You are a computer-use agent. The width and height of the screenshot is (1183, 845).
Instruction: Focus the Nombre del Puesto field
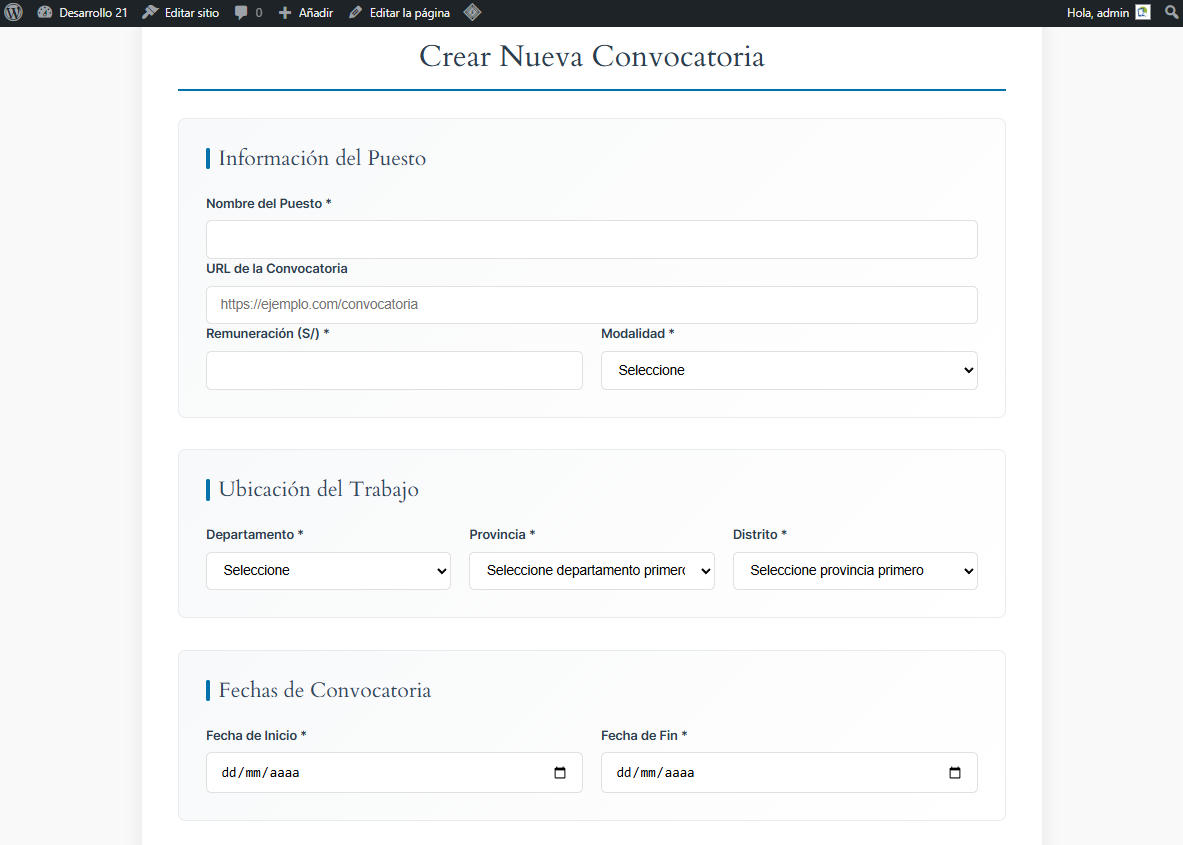[591, 240]
